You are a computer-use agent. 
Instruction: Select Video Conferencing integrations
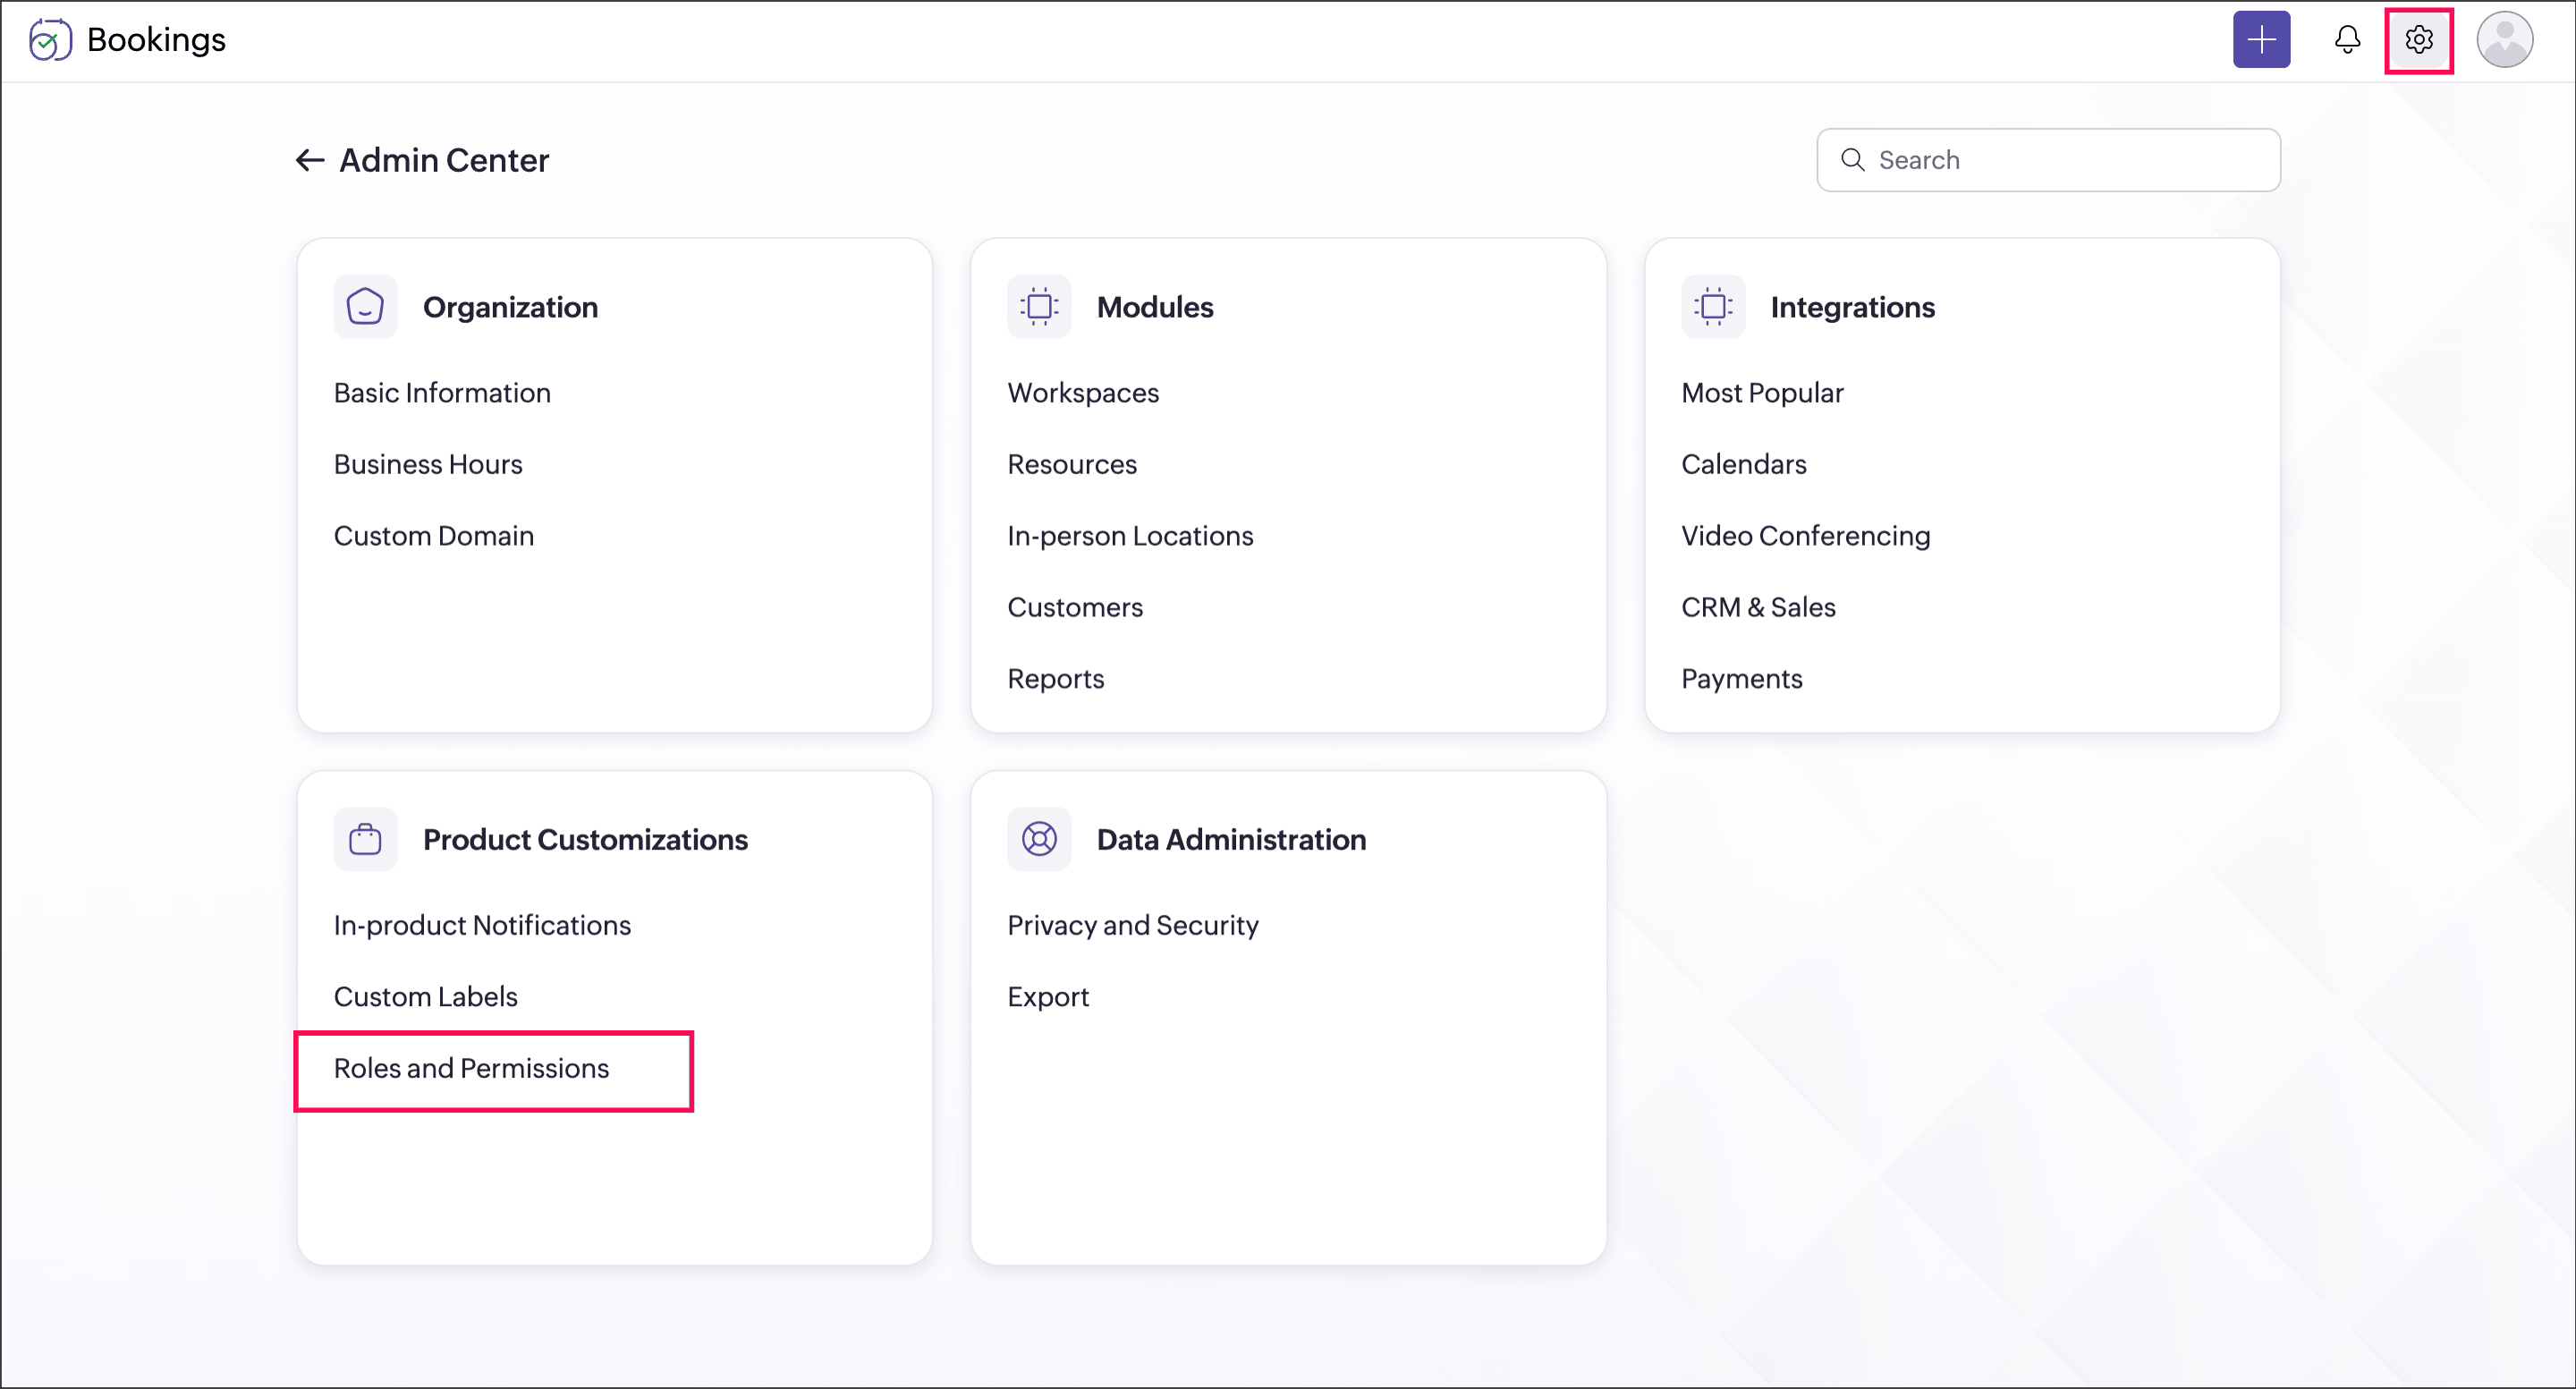tap(1805, 536)
